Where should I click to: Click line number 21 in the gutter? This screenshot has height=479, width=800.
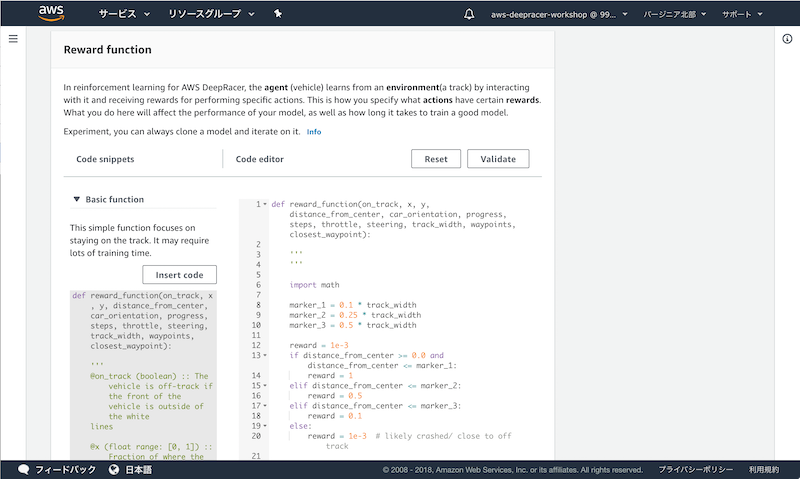pos(256,456)
